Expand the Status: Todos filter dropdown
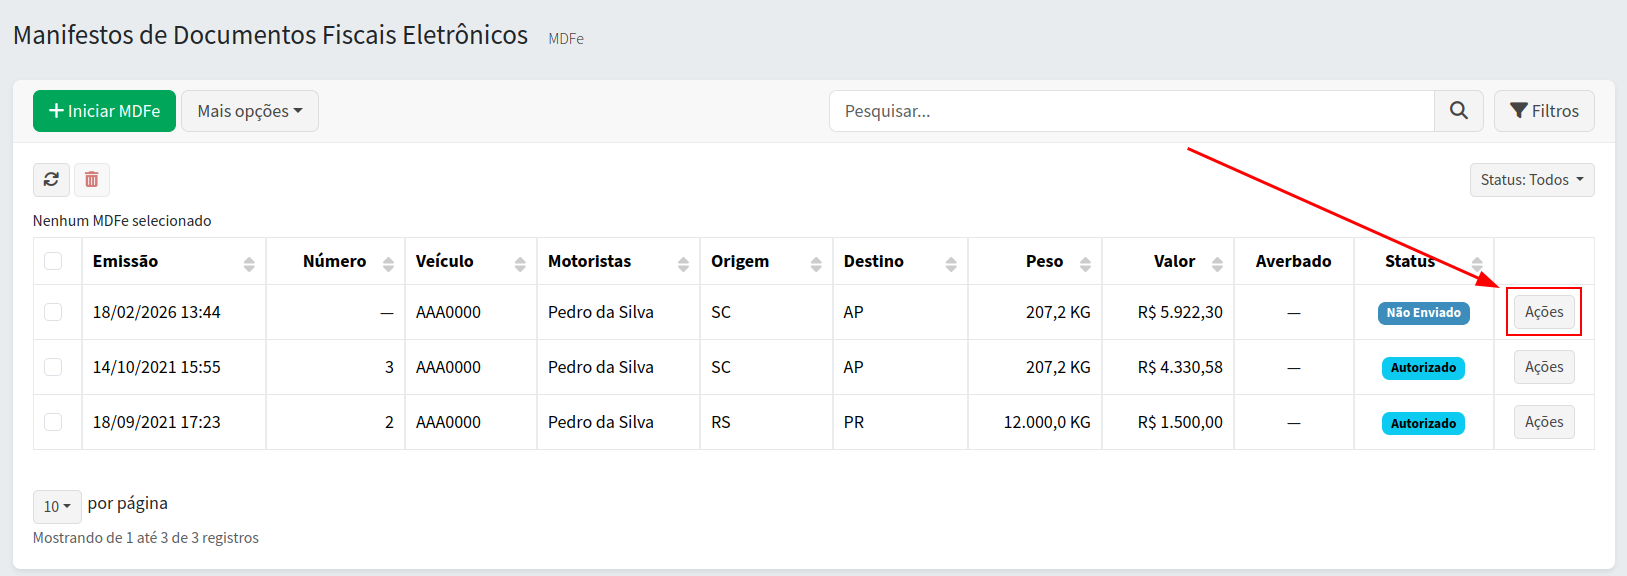This screenshot has height=576, width=1627. 1531,180
